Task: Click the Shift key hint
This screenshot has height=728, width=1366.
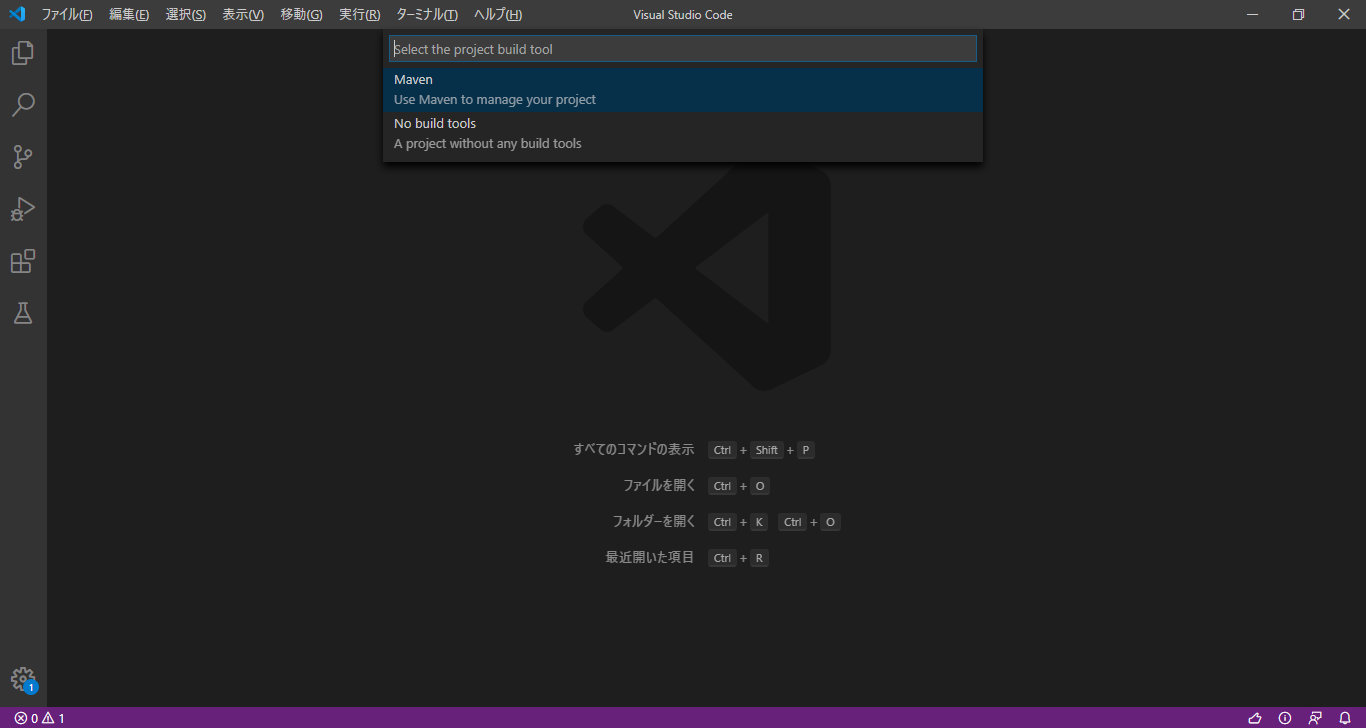Action: (x=767, y=450)
